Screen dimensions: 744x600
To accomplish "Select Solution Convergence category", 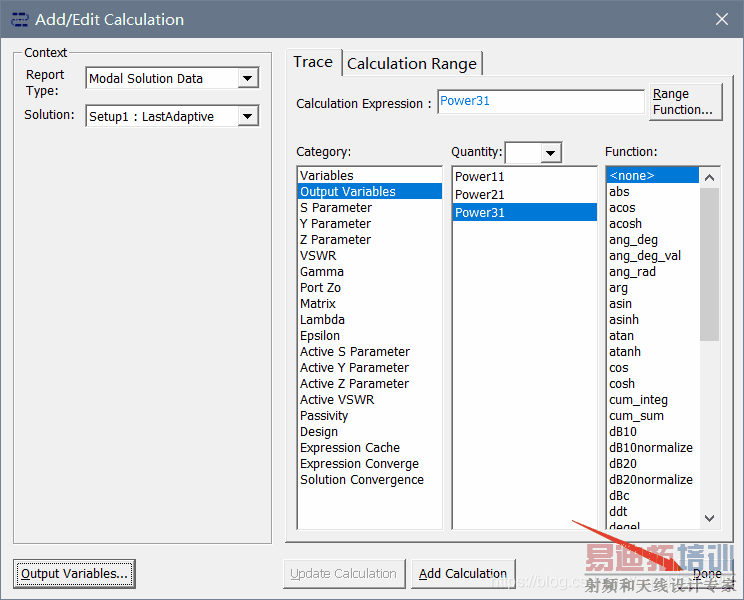I will click(x=370, y=480).
